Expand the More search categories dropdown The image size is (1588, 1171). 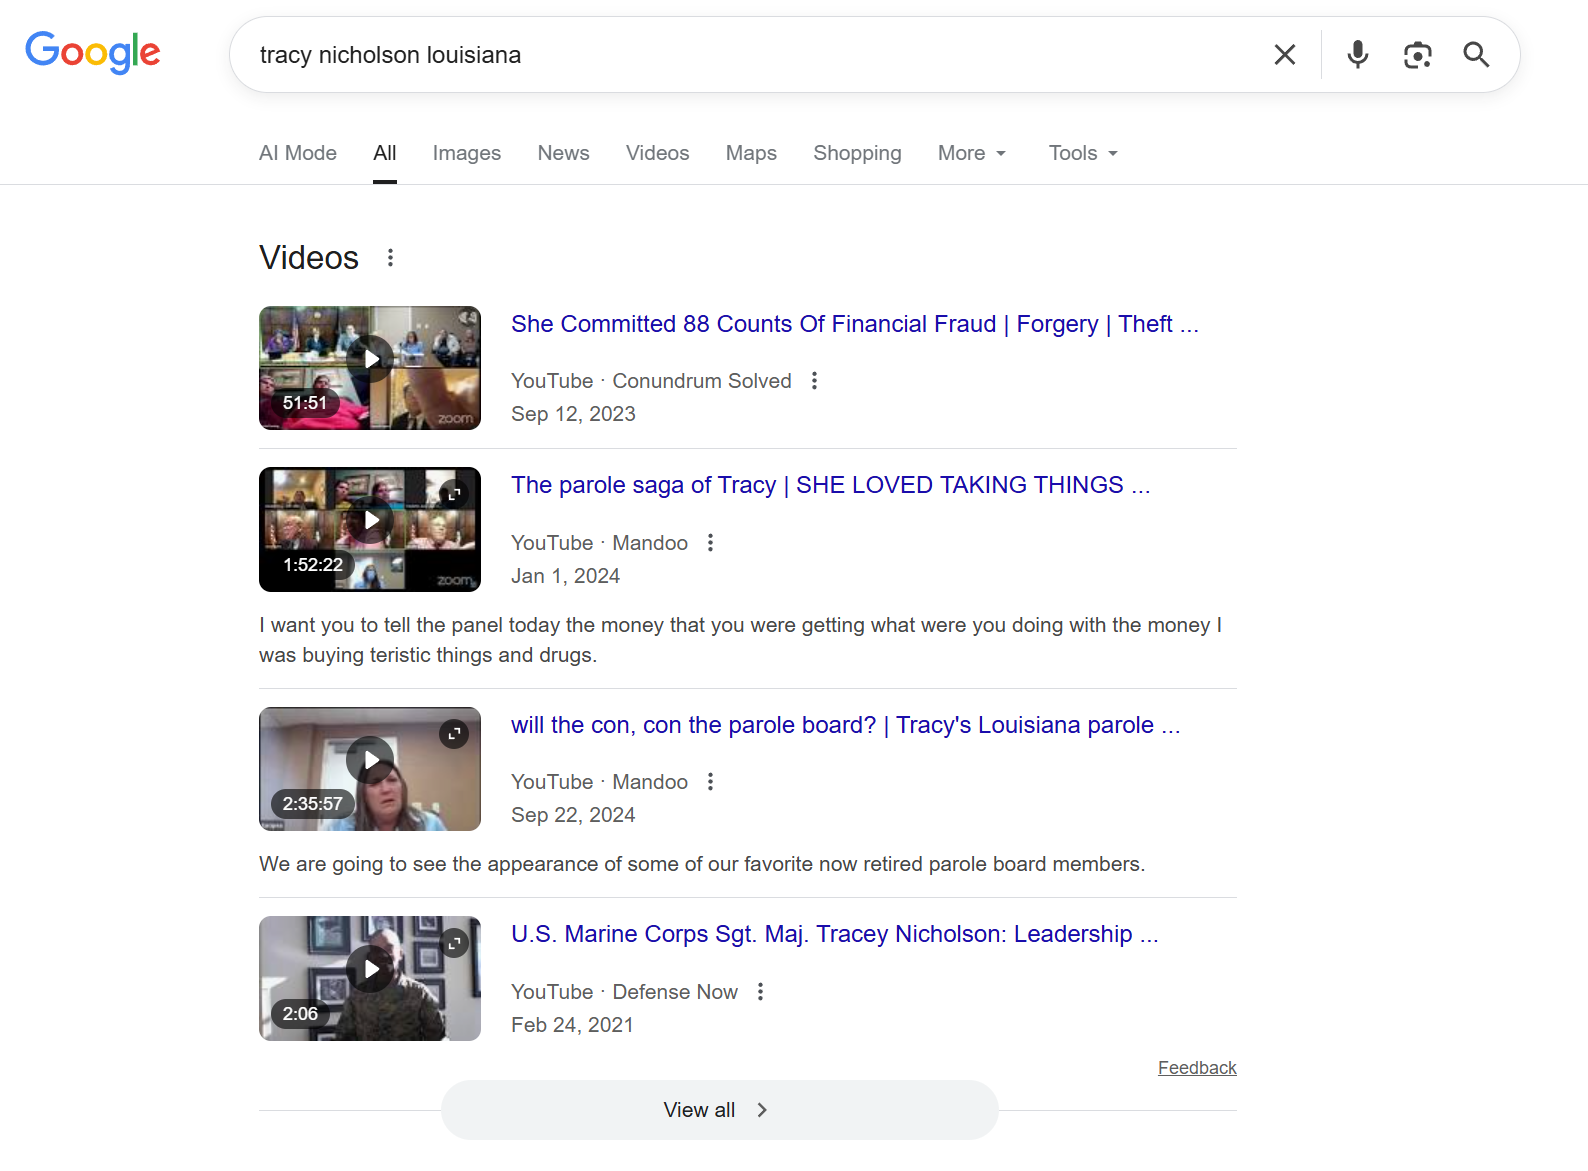pos(971,153)
